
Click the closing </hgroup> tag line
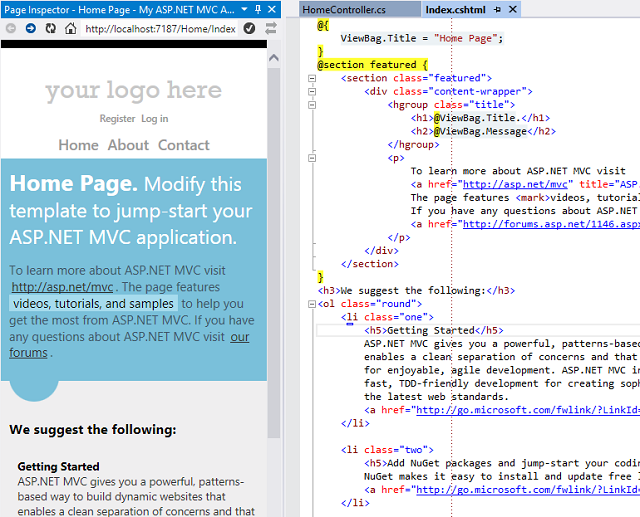pos(413,144)
